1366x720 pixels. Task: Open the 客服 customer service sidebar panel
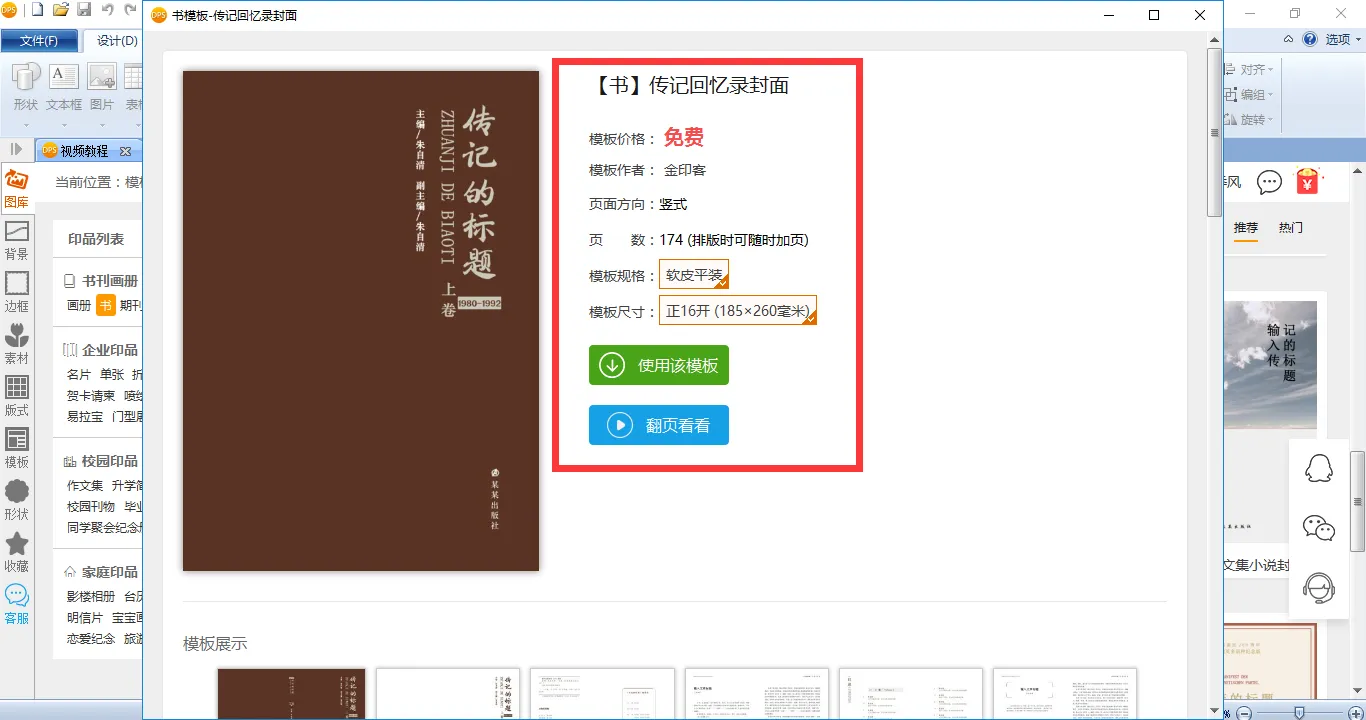pos(16,604)
